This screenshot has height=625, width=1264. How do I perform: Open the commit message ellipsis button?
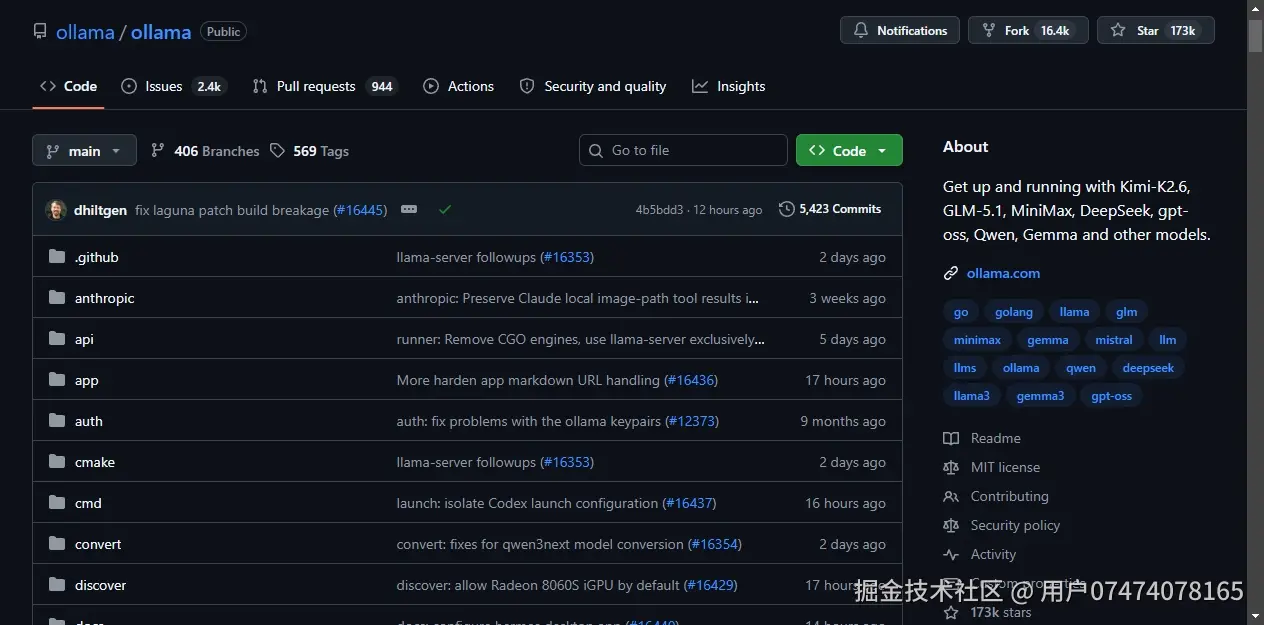(x=409, y=210)
